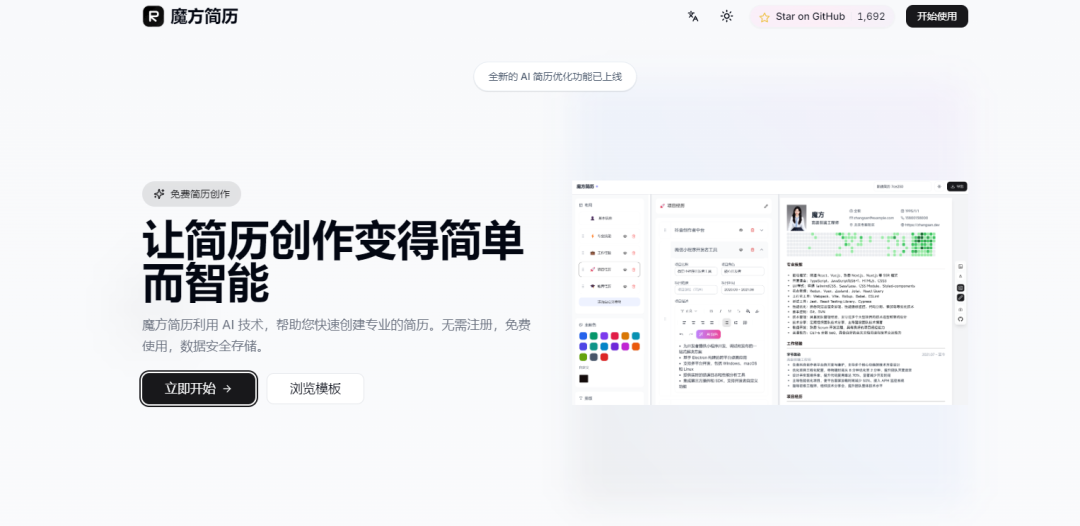The image size is (1080, 526).
Task: Click the 免费简历创作 badge
Action: pos(191,193)
